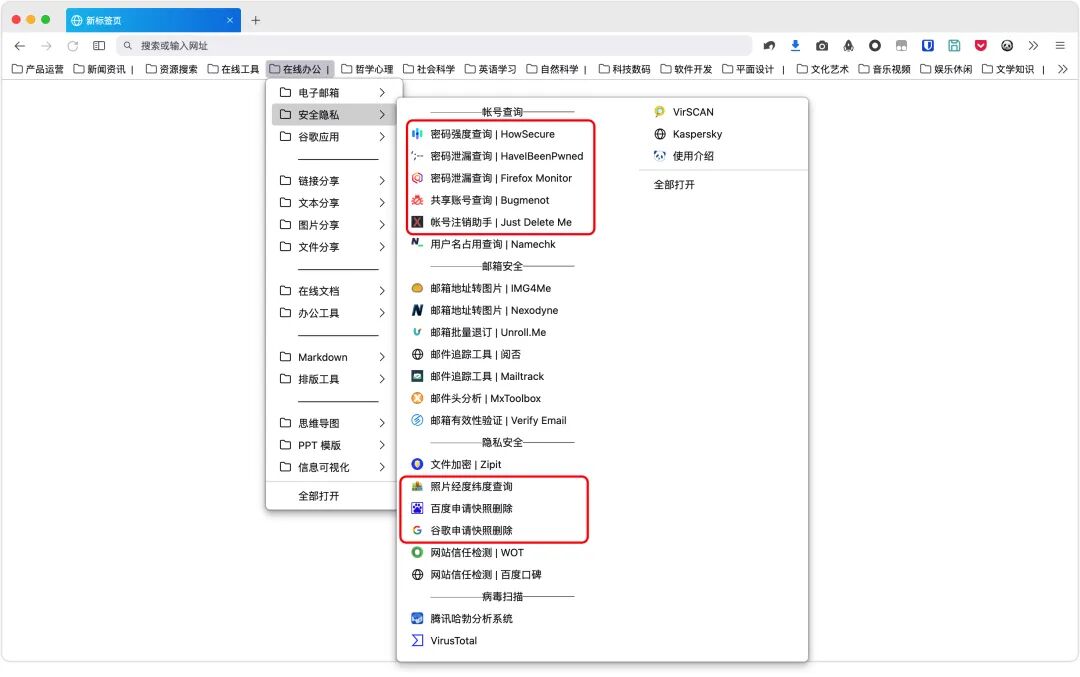The width and height of the screenshot is (1080, 677).
Task: Click the rocket extension icon
Action: pyautogui.click(x=849, y=45)
